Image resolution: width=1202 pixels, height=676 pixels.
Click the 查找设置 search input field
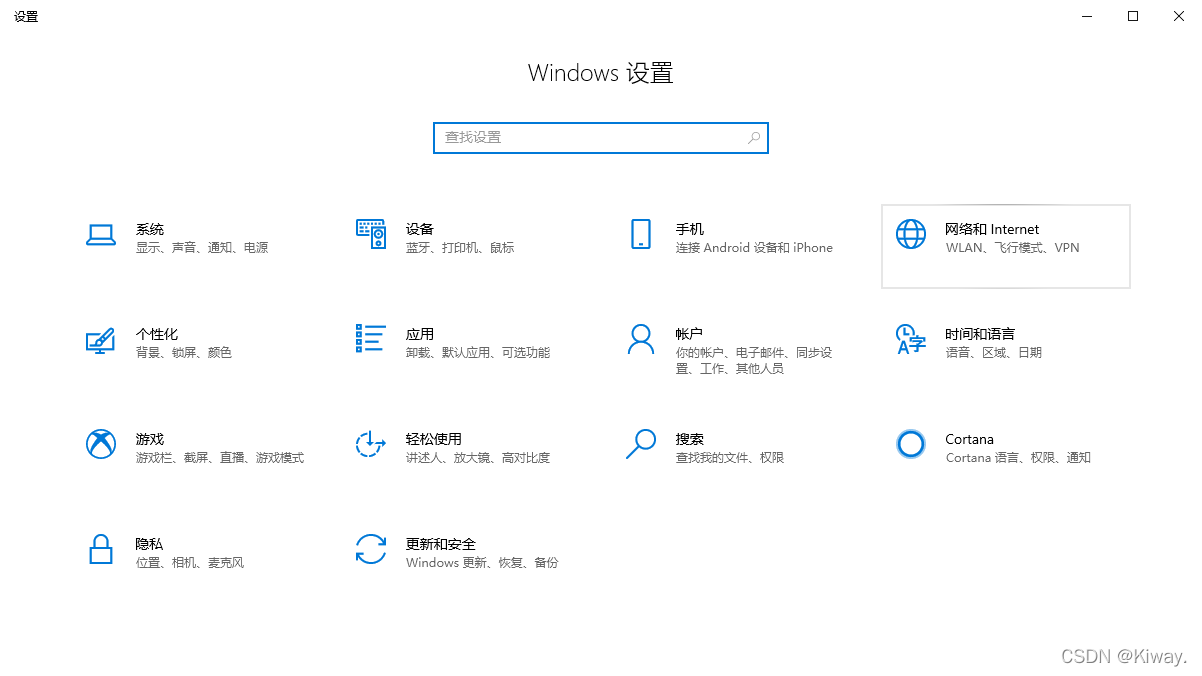click(601, 138)
